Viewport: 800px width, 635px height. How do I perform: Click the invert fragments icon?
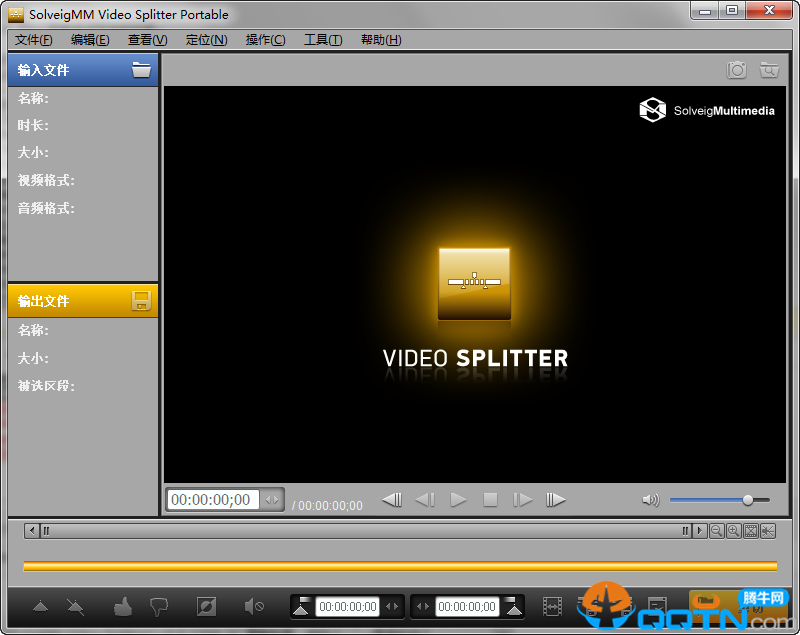click(206, 606)
